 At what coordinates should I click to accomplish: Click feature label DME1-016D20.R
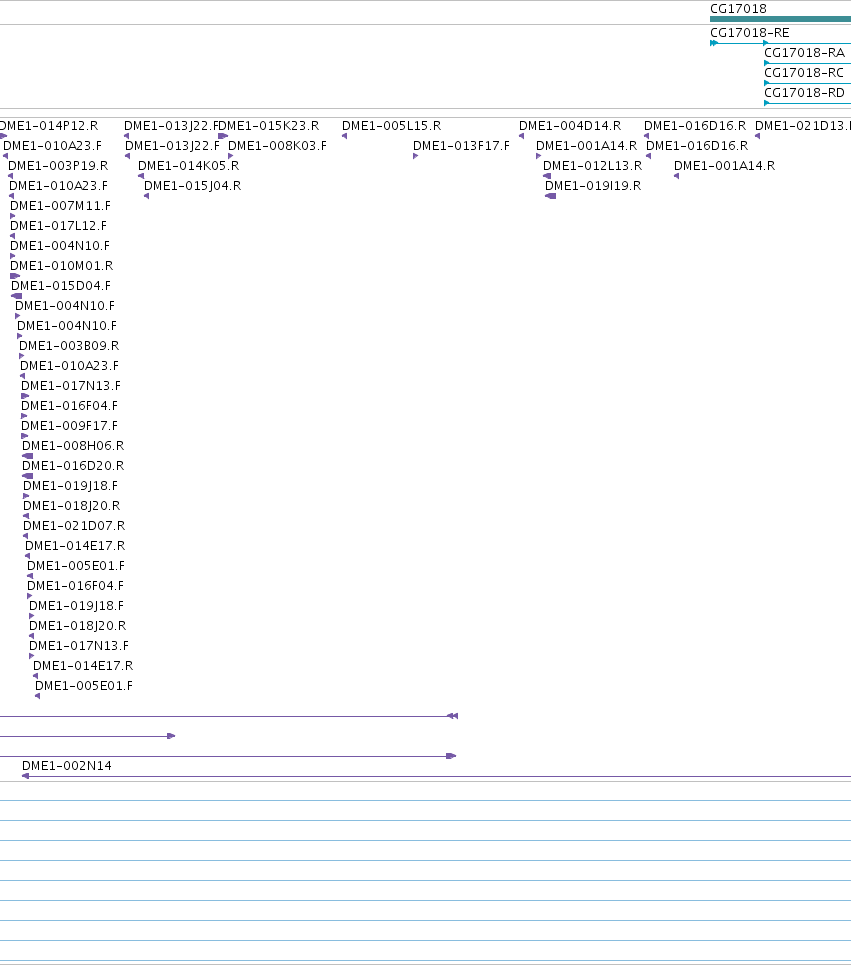[73, 466]
